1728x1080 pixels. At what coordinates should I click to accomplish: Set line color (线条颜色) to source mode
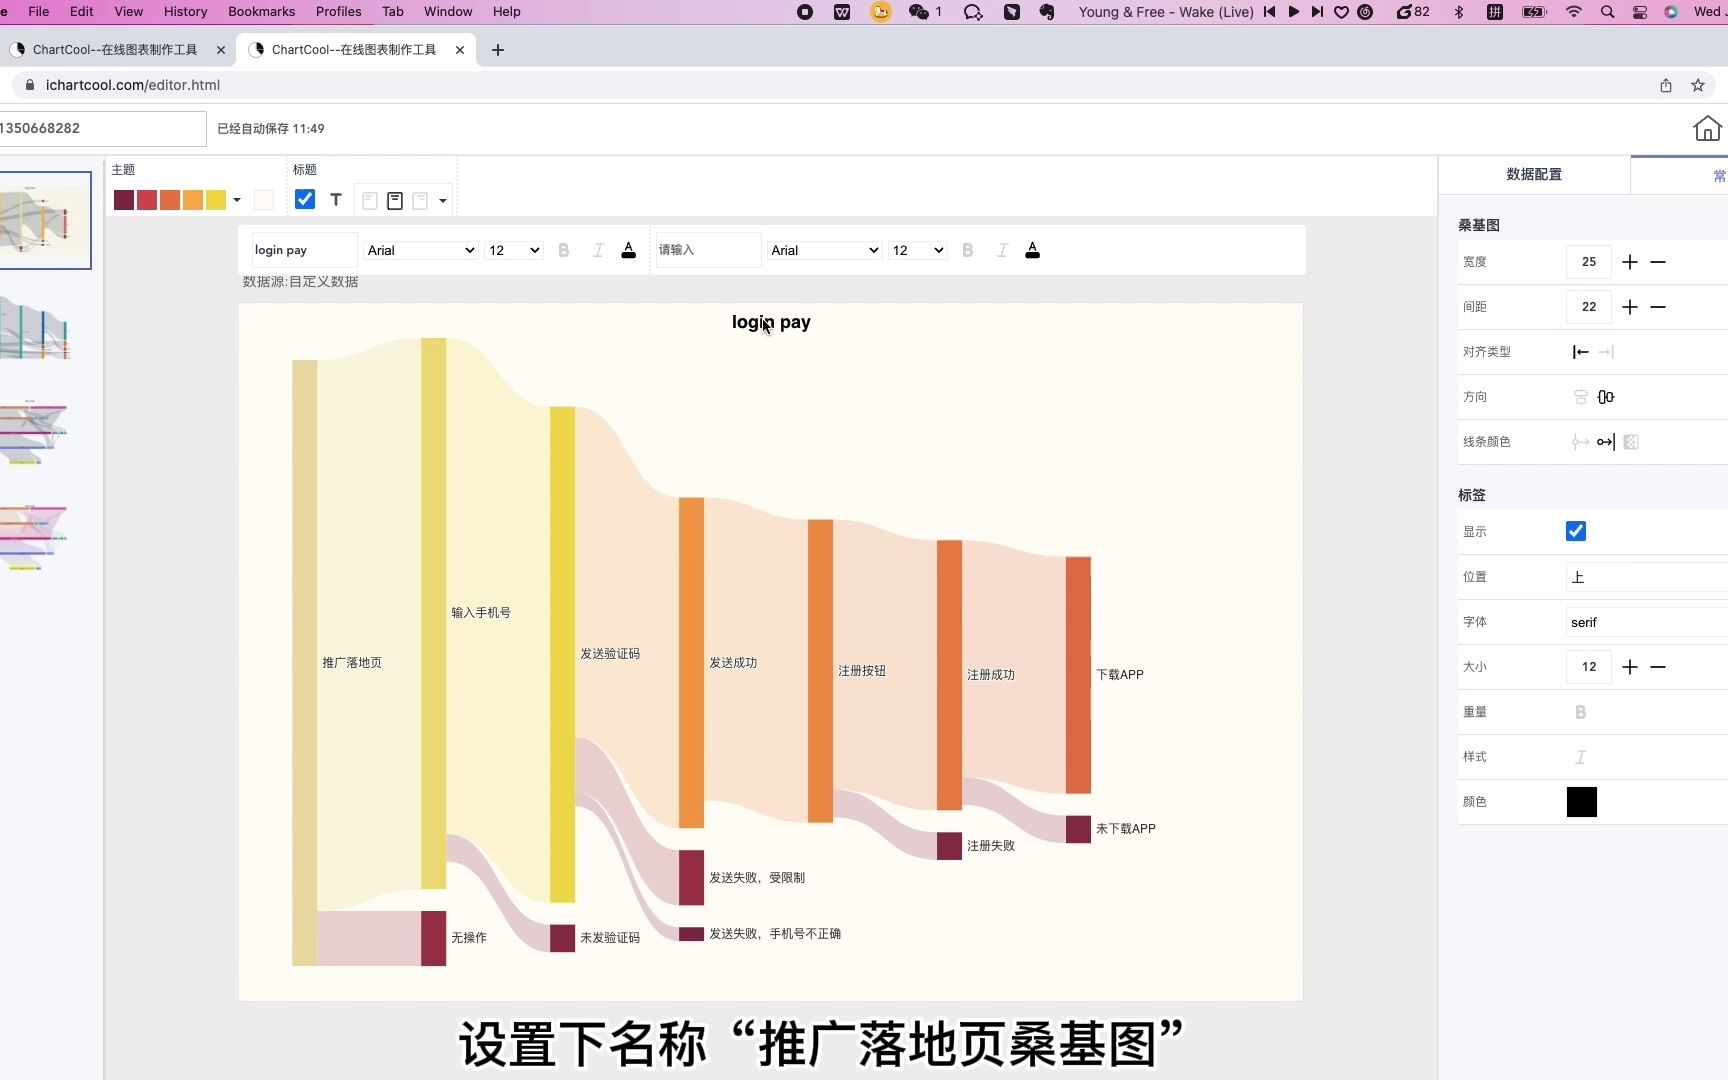click(x=1581, y=442)
